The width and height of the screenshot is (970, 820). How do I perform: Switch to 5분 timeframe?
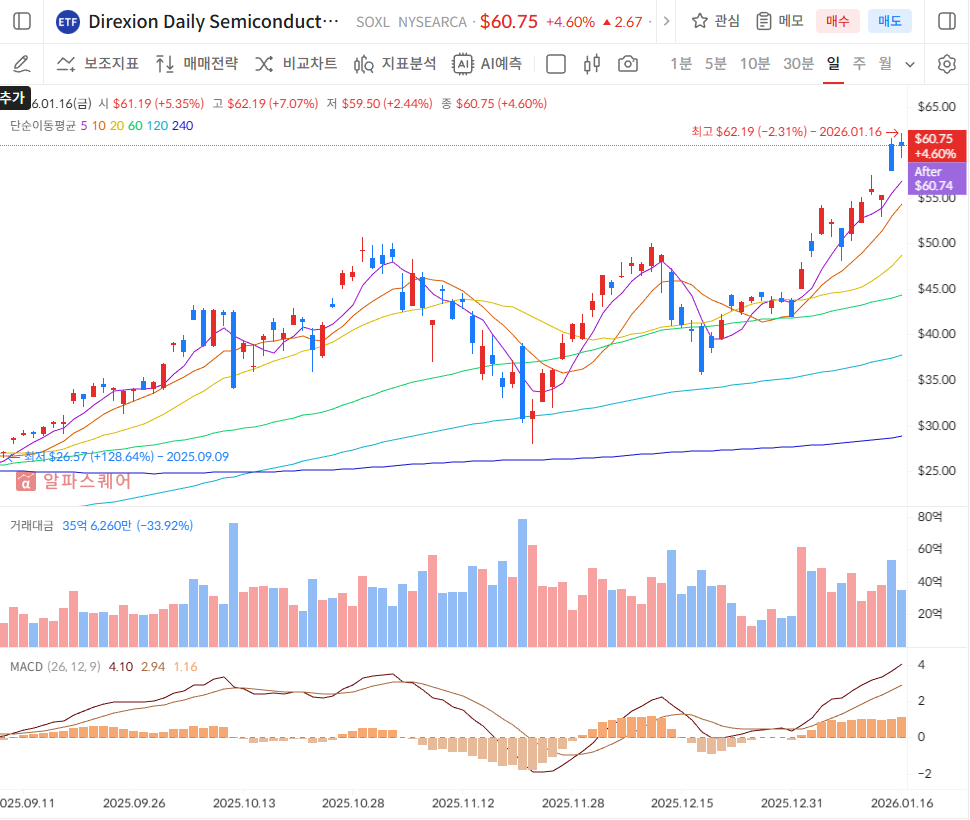[x=716, y=64]
